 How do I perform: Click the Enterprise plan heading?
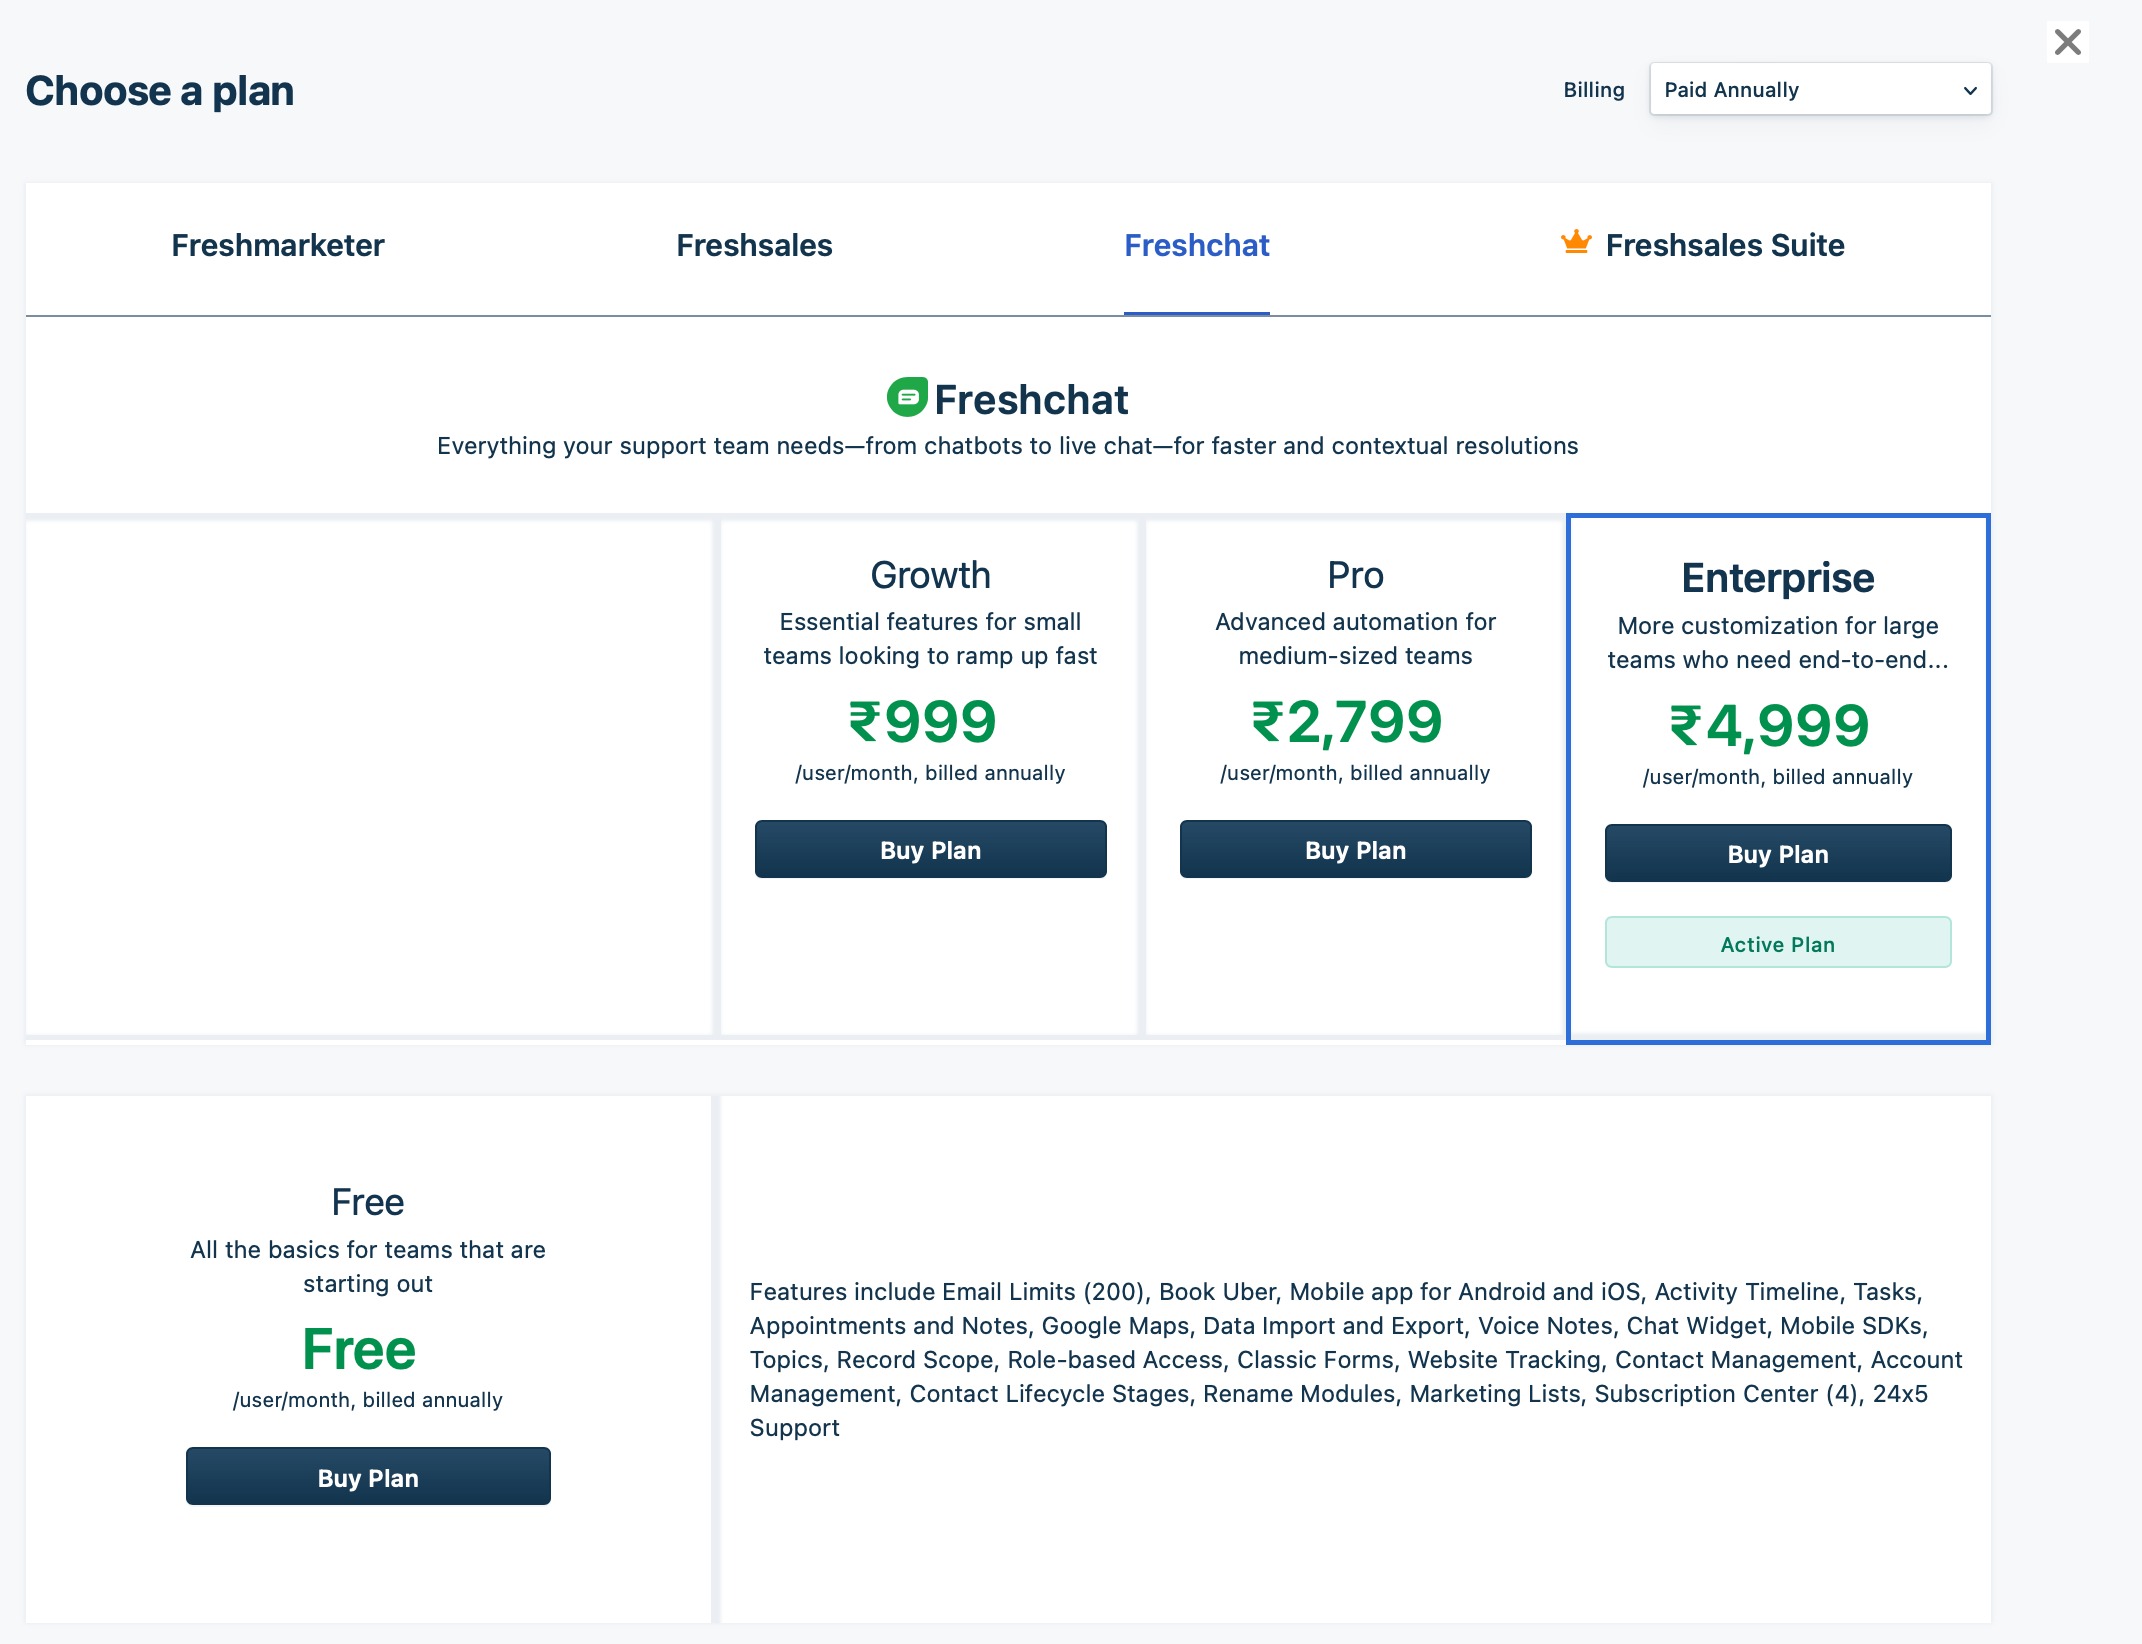pyautogui.click(x=1777, y=578)
